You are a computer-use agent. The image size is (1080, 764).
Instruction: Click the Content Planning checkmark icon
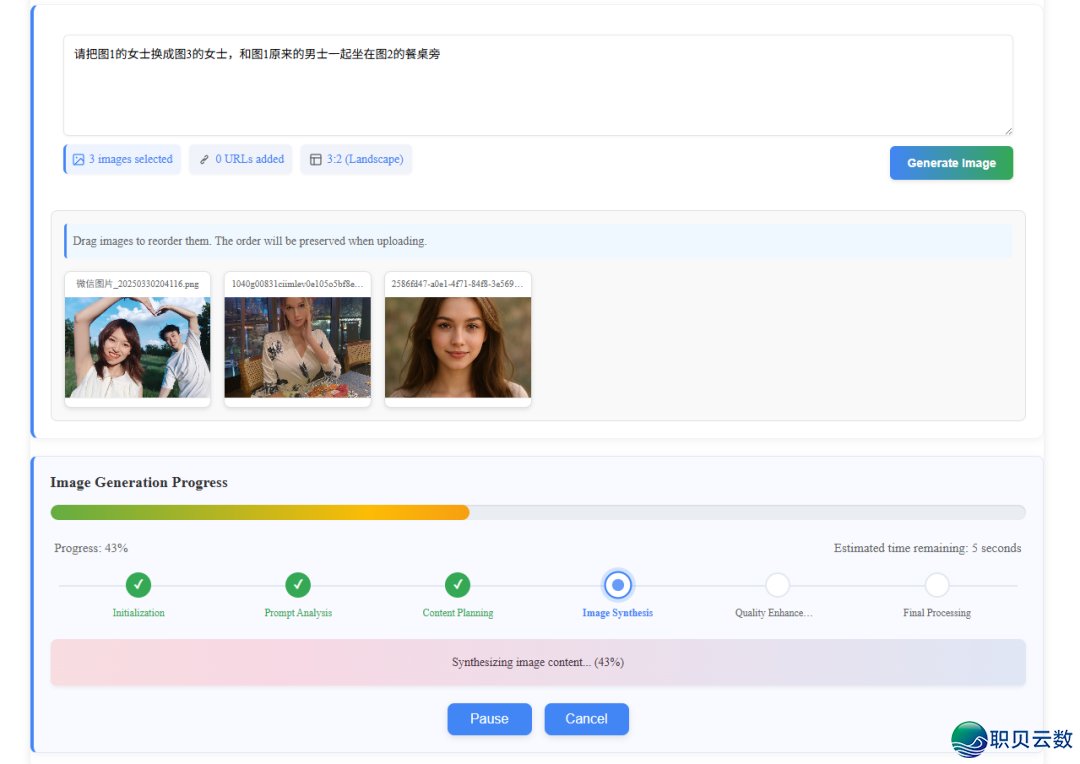(458, 585)
